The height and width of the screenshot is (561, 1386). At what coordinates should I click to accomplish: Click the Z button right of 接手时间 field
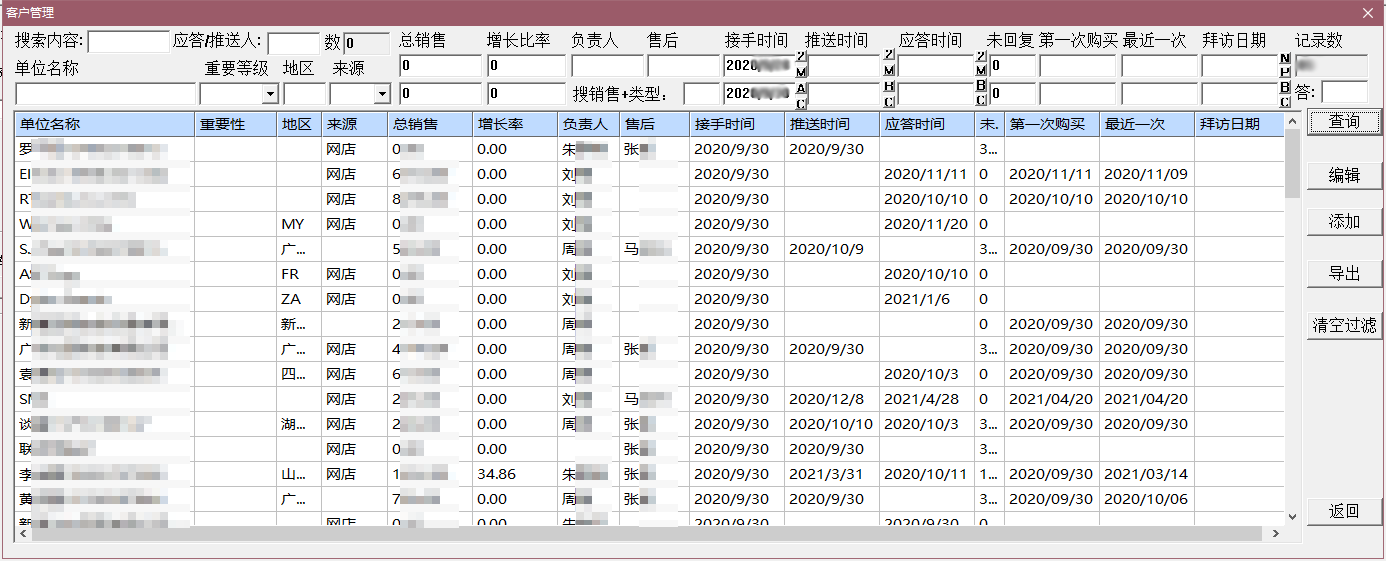click(x=801, y=56)
